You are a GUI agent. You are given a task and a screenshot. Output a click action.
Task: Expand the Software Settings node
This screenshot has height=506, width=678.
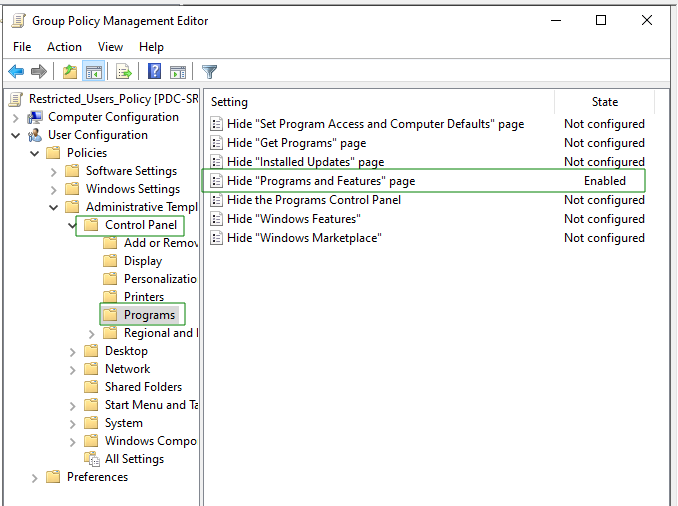click(54, 172)
